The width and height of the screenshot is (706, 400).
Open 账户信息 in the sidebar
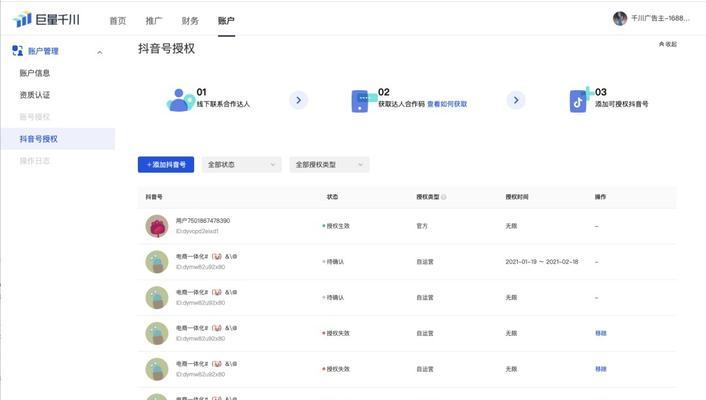[35, 73]
